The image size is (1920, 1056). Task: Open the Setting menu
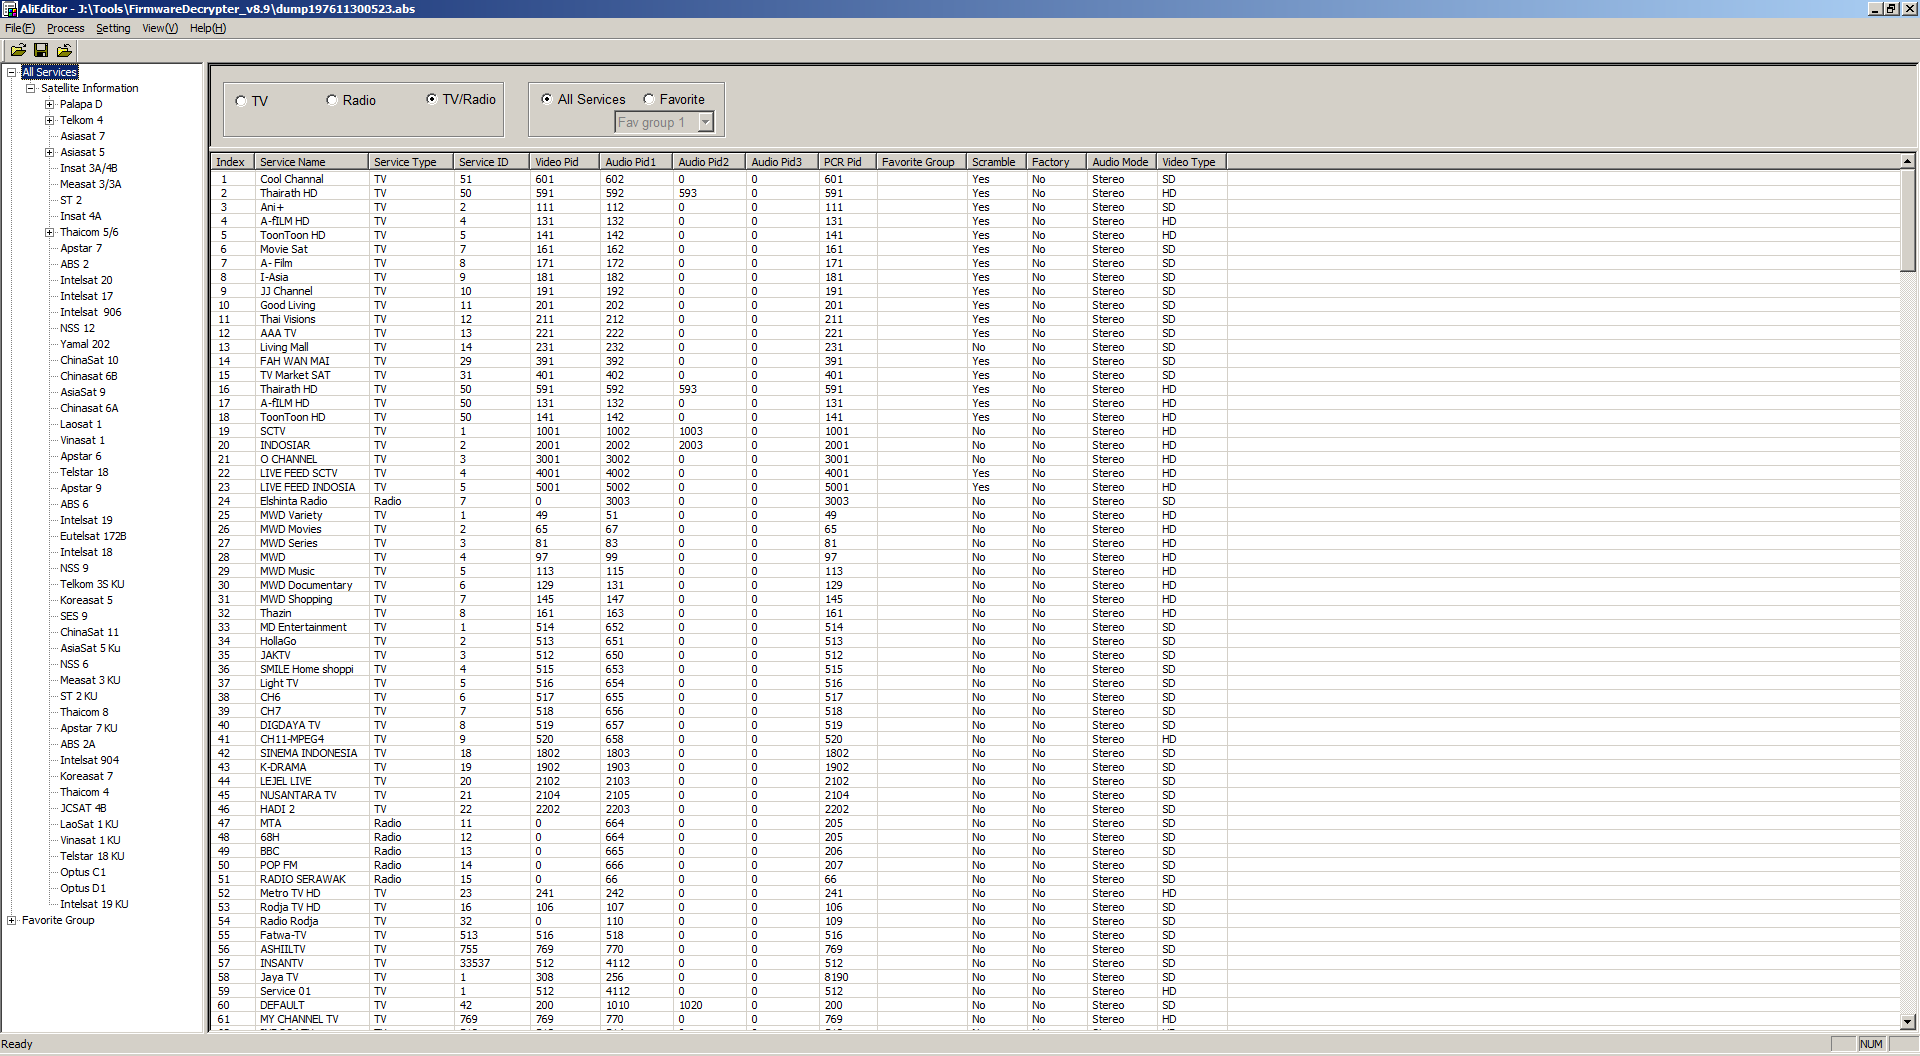tap(113, 28)
